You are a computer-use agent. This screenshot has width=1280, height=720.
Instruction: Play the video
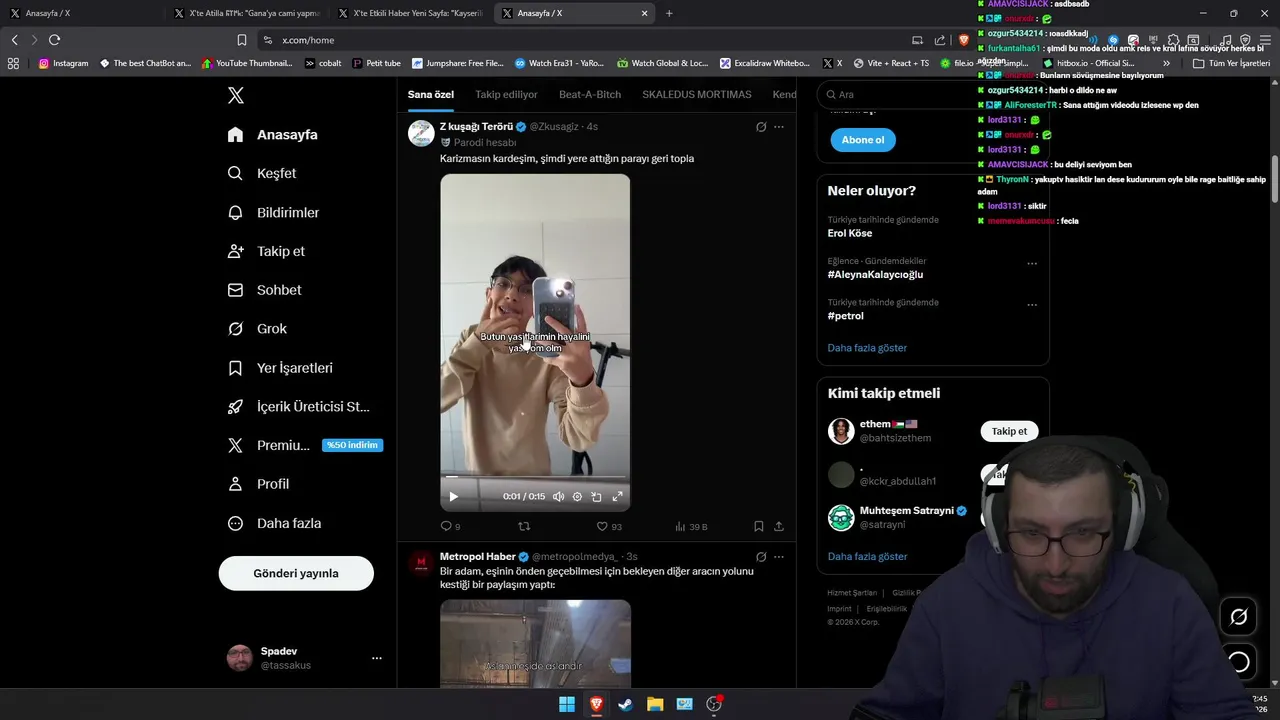click(x=453, y=497)
